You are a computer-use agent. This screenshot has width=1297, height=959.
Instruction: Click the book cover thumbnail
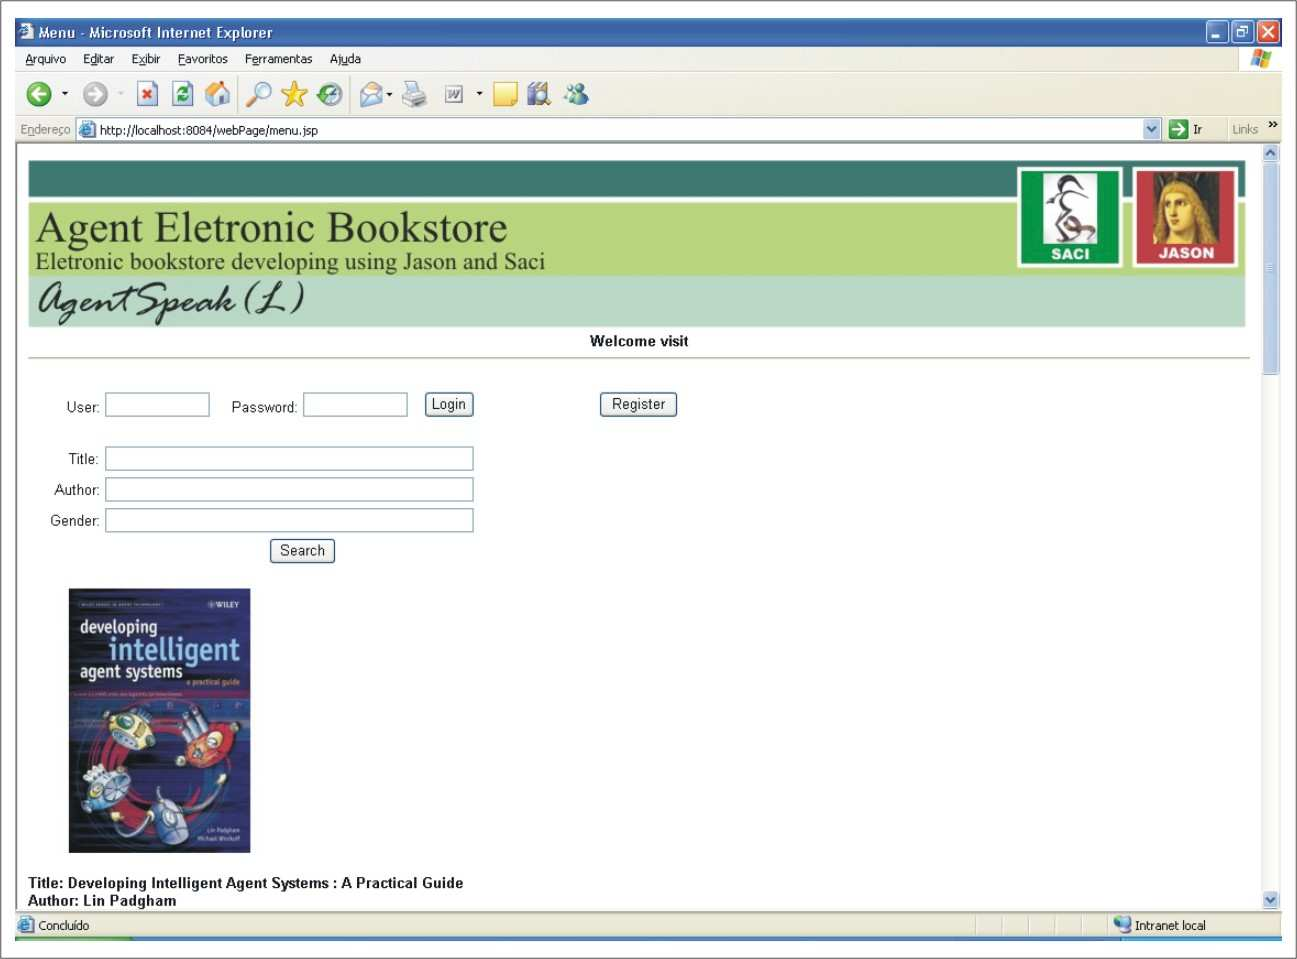pyautogui.click(x=159, y=721)
